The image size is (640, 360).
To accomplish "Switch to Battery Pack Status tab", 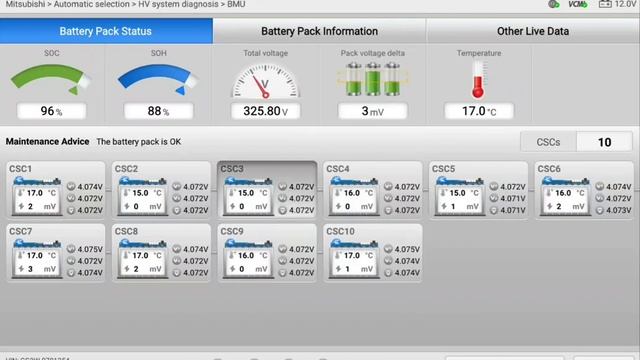I will click(x=106, y=31).
